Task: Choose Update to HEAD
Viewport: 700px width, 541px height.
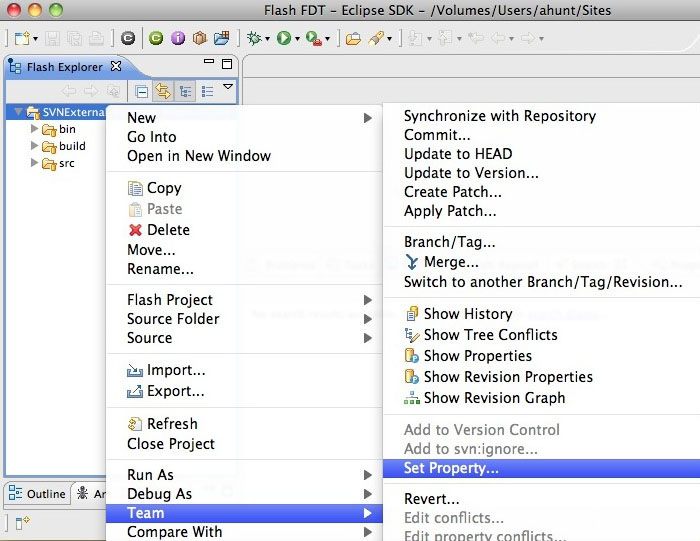Action: 542,154
